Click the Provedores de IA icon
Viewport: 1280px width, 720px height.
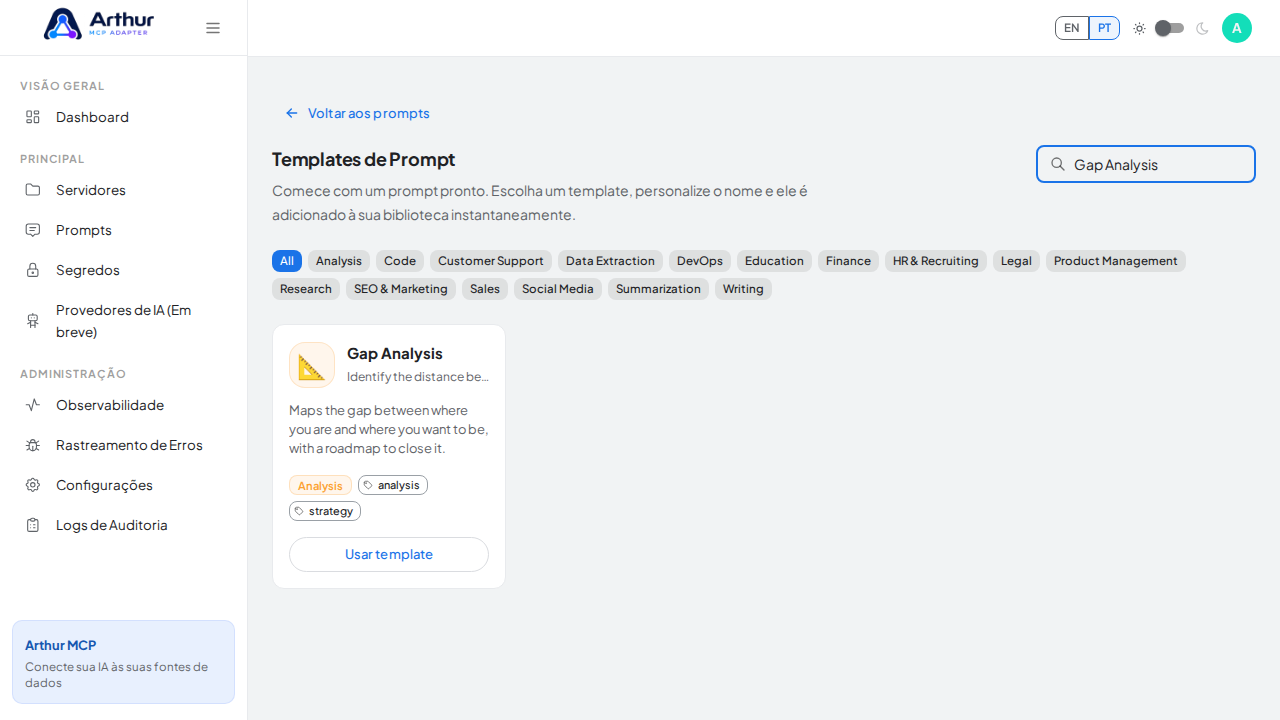click(x=33, y=321)
